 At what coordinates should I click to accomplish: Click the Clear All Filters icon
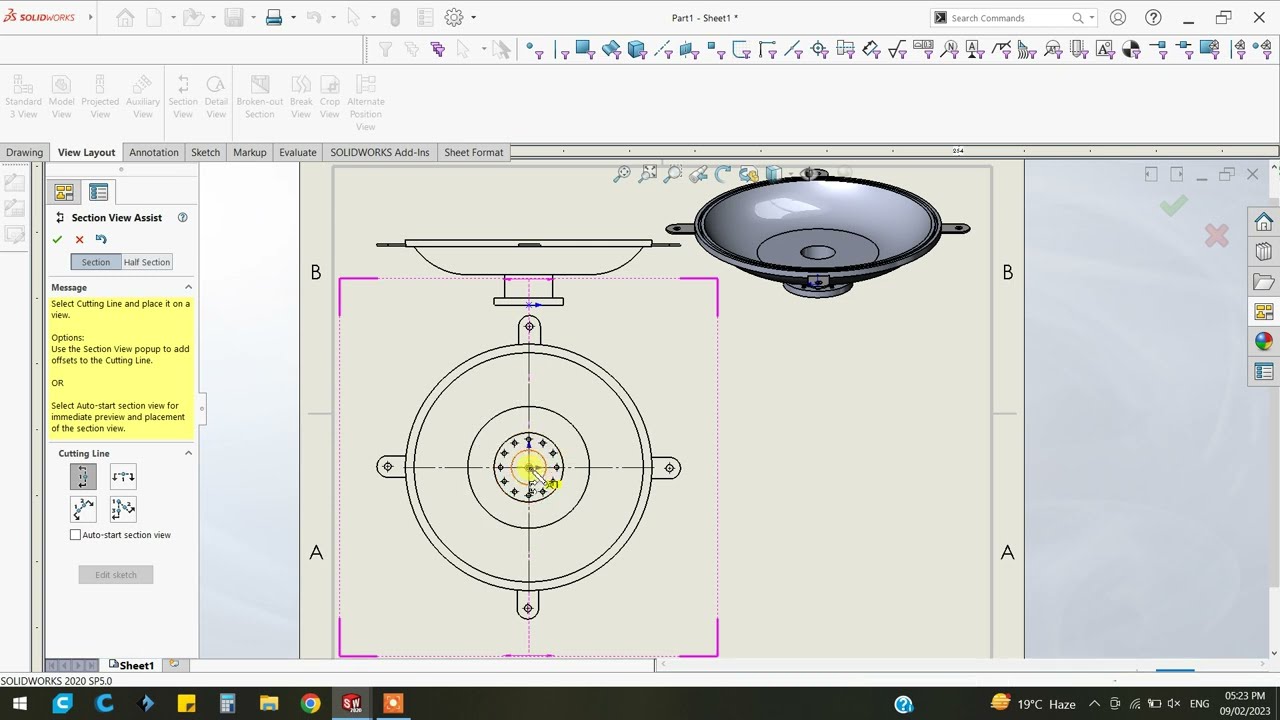tap(411, 49)
